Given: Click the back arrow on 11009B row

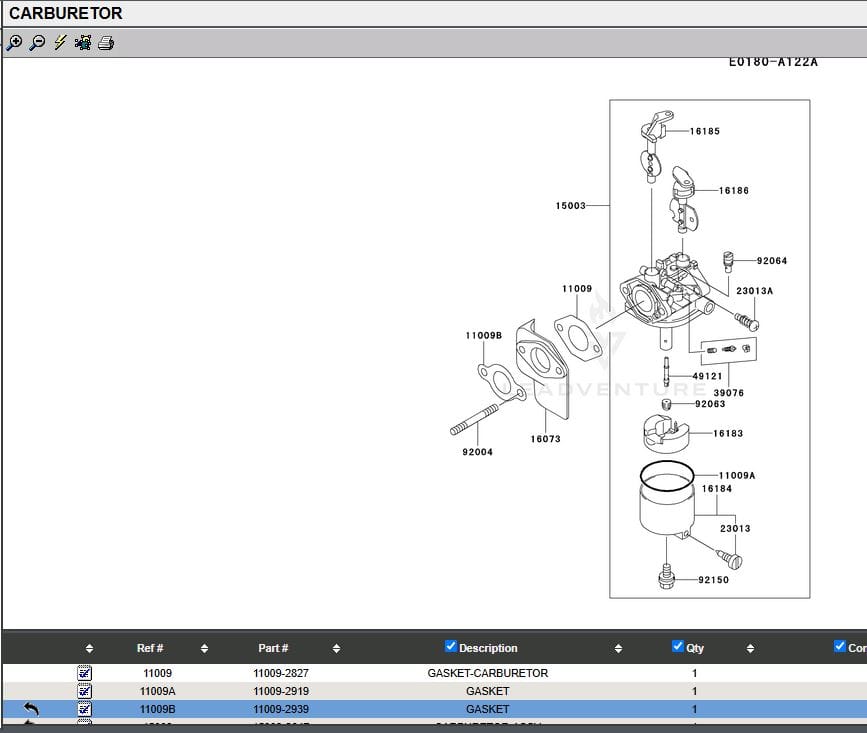Looking at the screenshot, I should click(31, 709).
